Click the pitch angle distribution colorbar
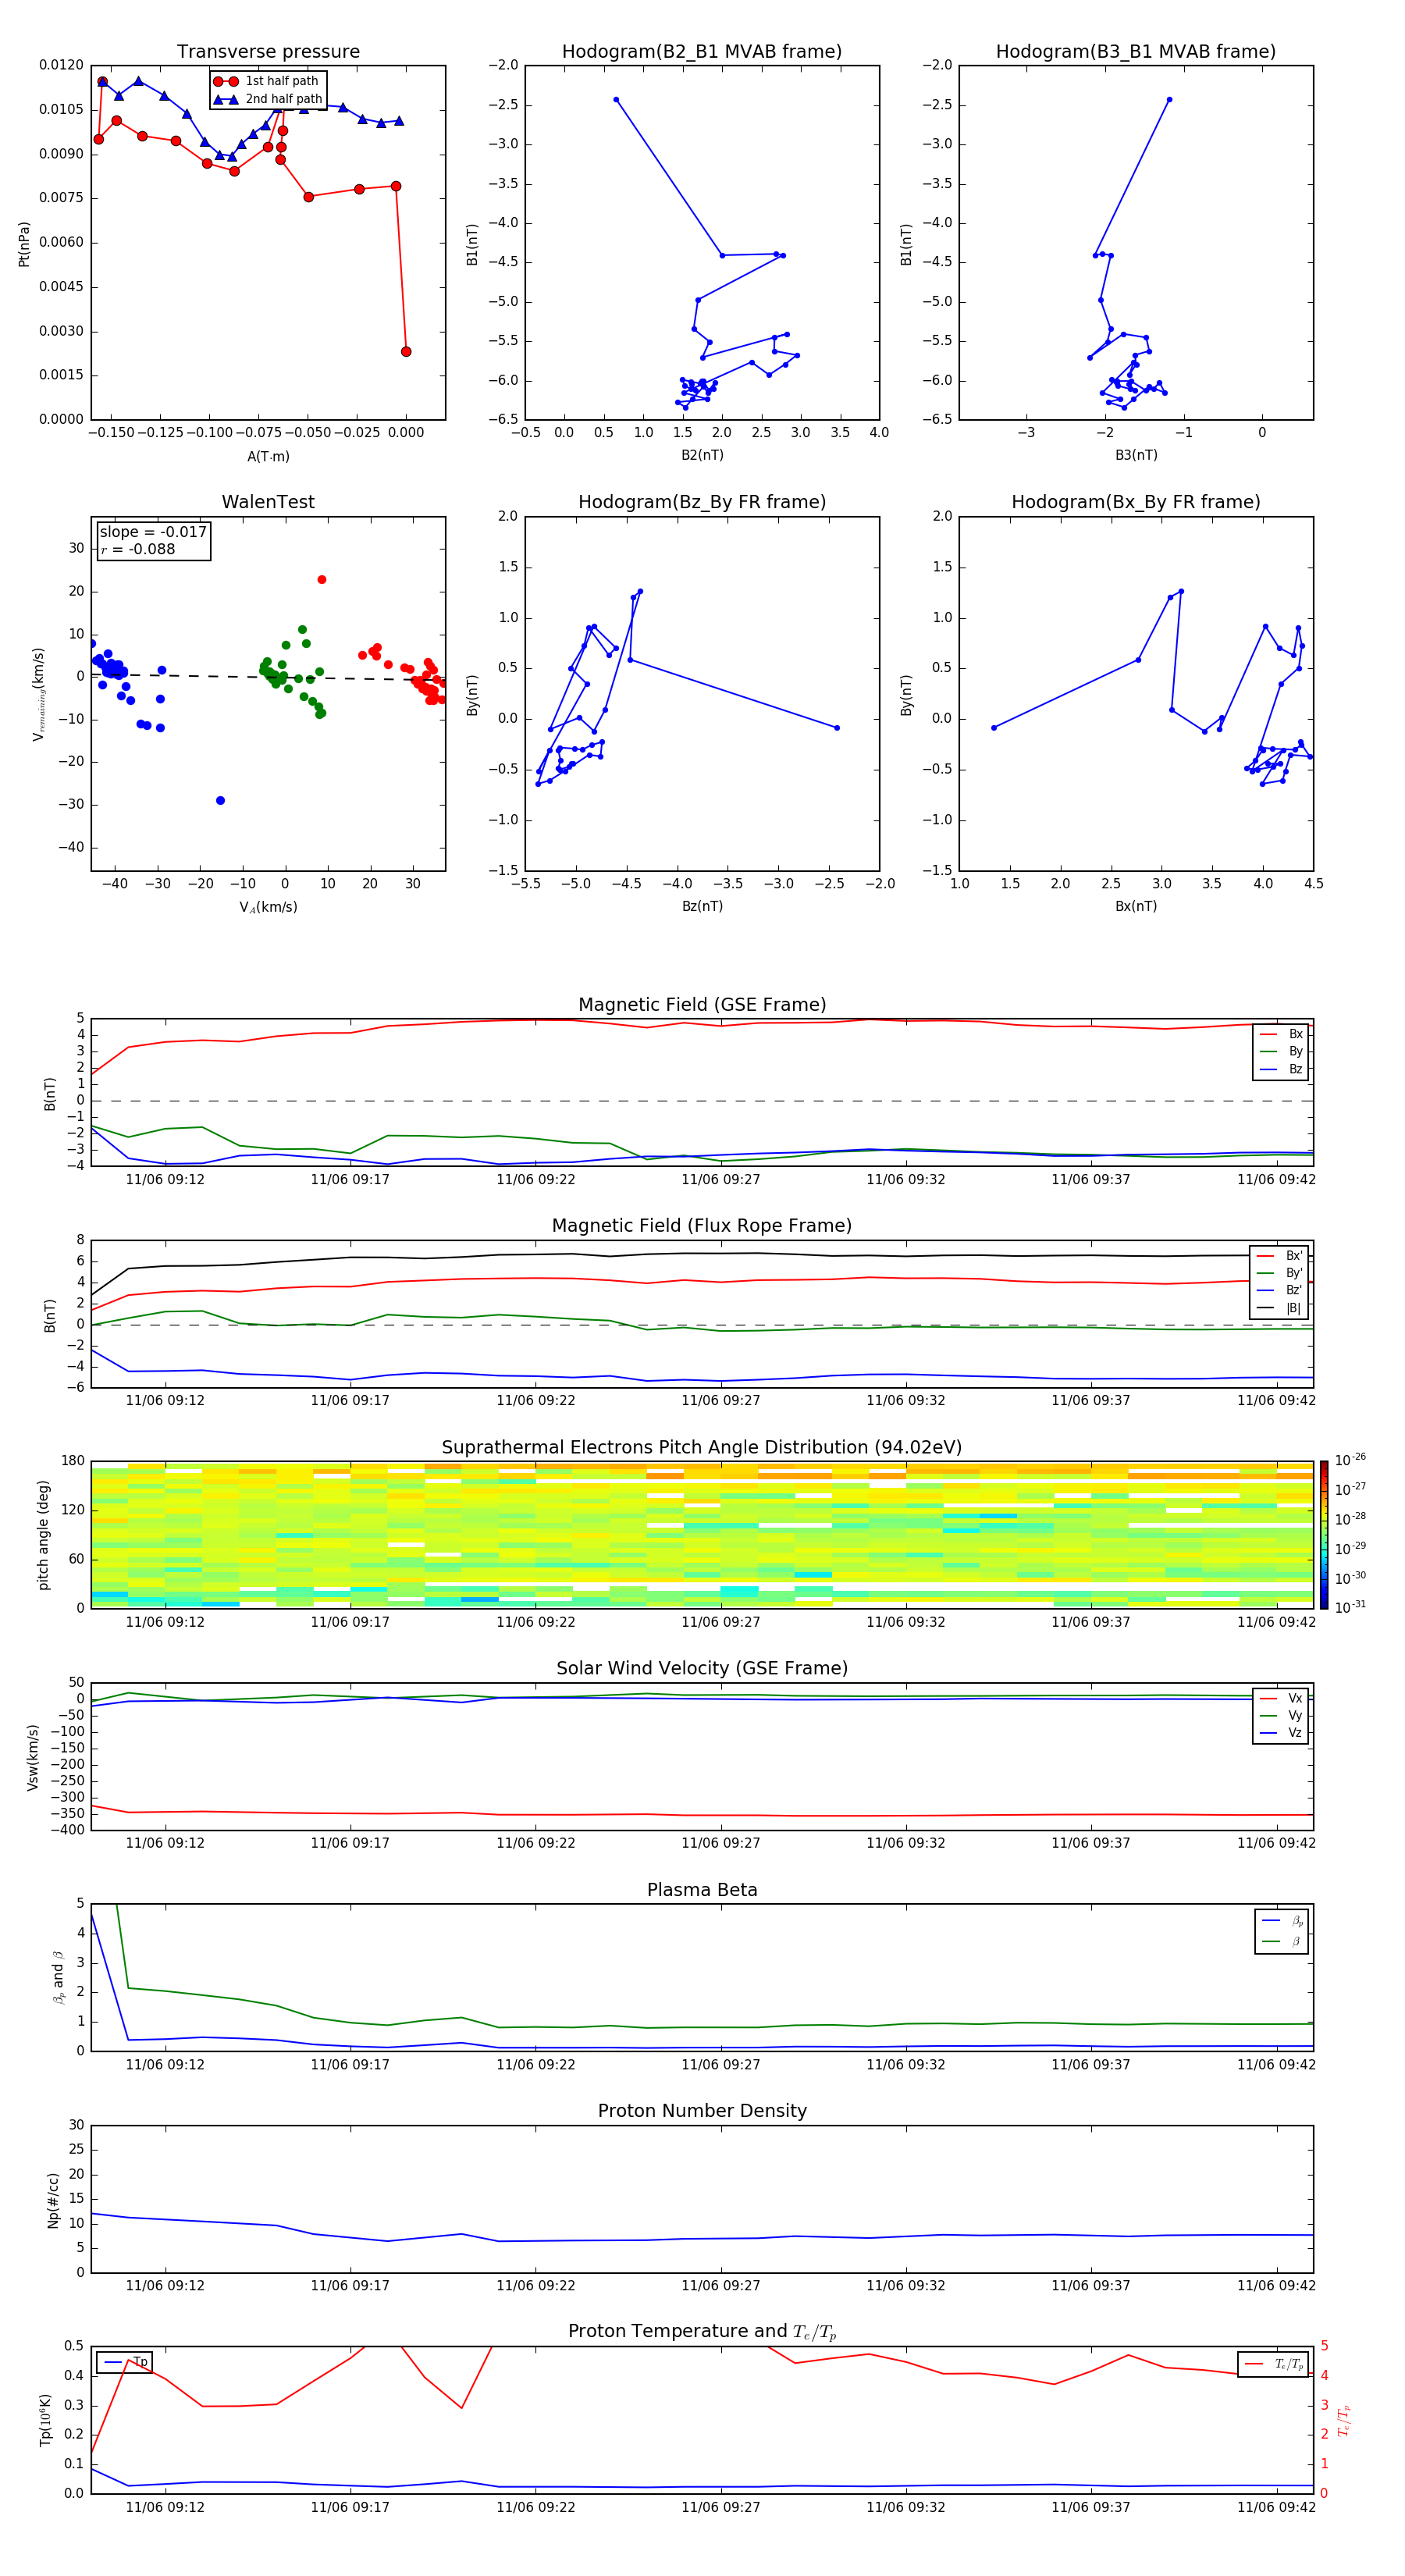The width and height of the screenshot is (1405, 2576). [1324, 1535]
